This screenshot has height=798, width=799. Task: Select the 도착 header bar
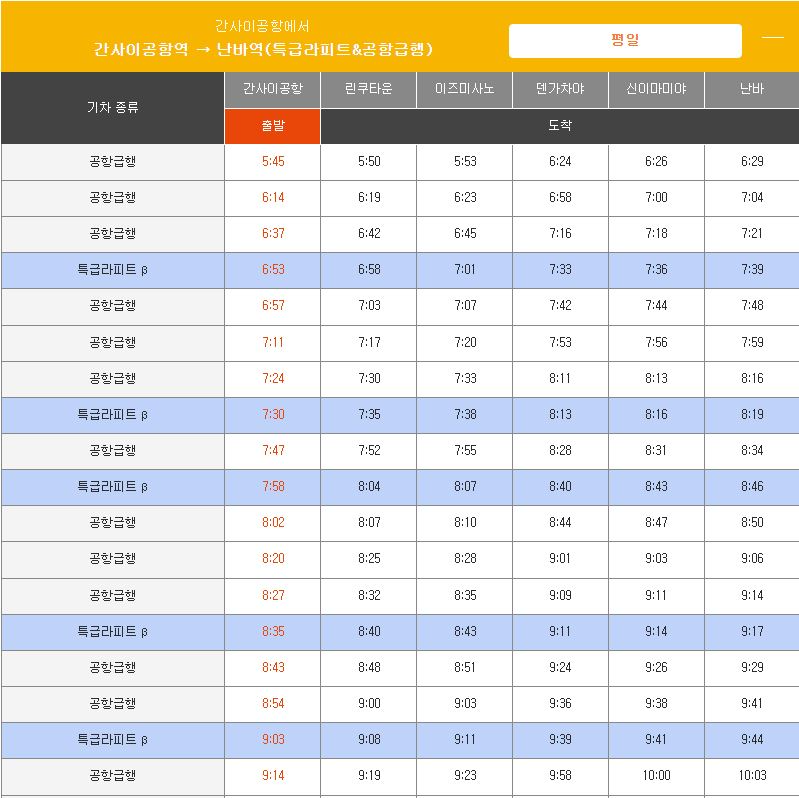(560, 126)
